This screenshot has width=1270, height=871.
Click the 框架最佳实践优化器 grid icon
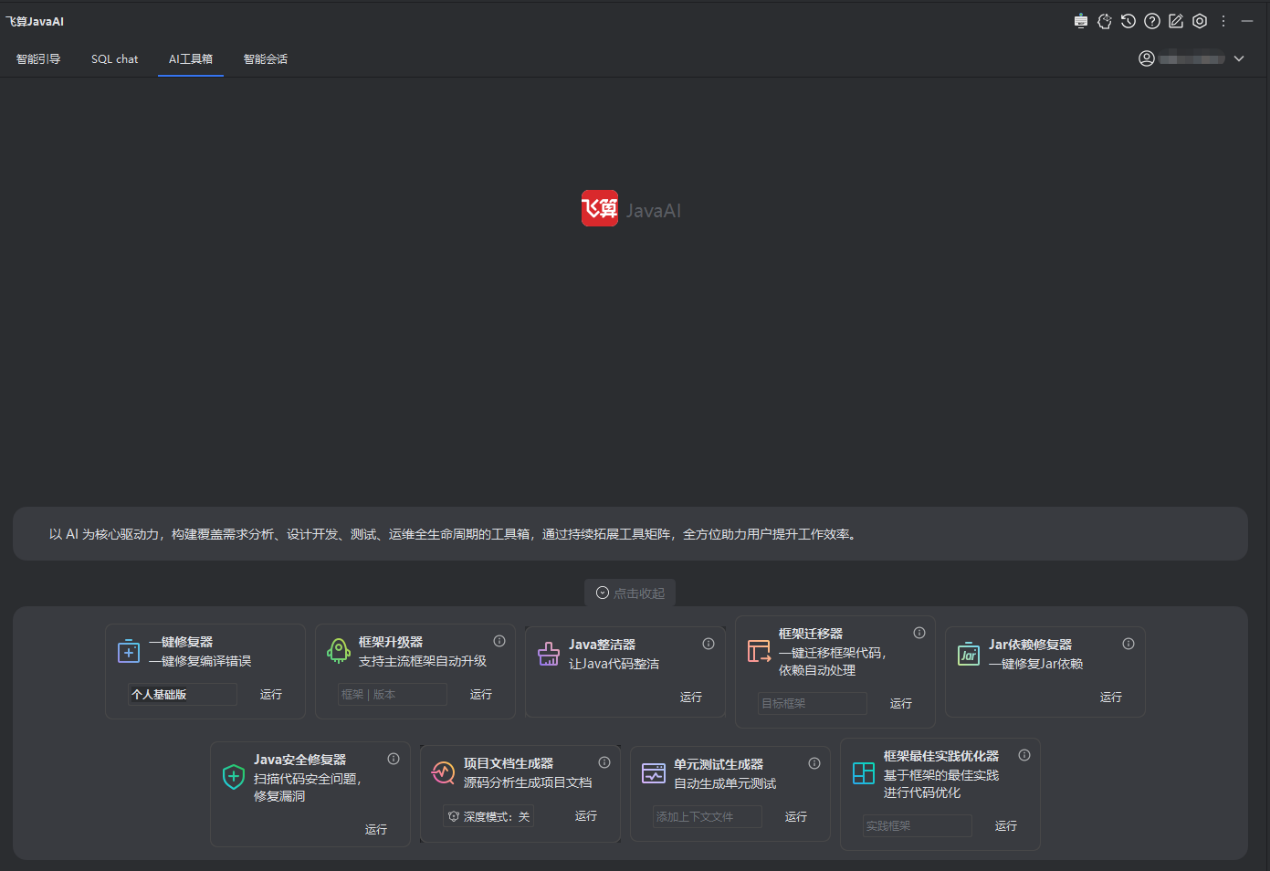pos(863,773)
